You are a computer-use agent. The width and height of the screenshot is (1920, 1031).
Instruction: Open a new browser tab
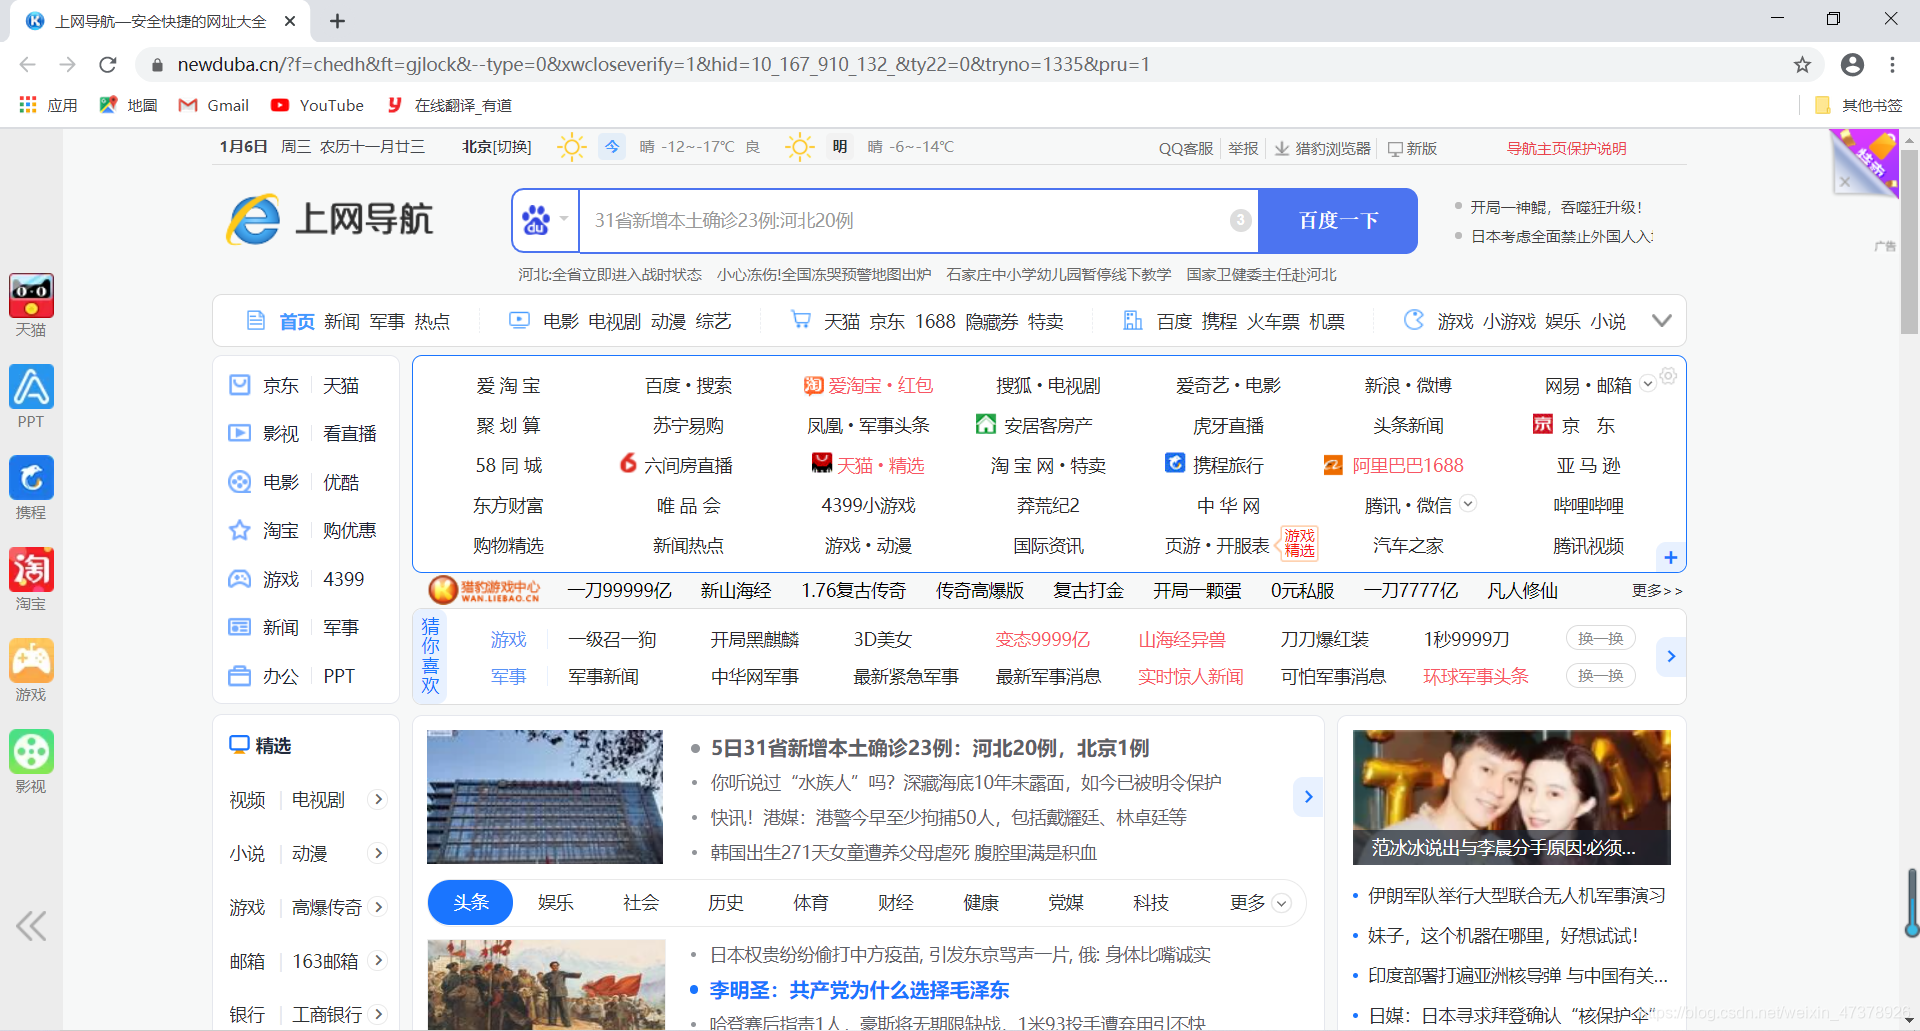pyautogui.click(x=338, y=21)
